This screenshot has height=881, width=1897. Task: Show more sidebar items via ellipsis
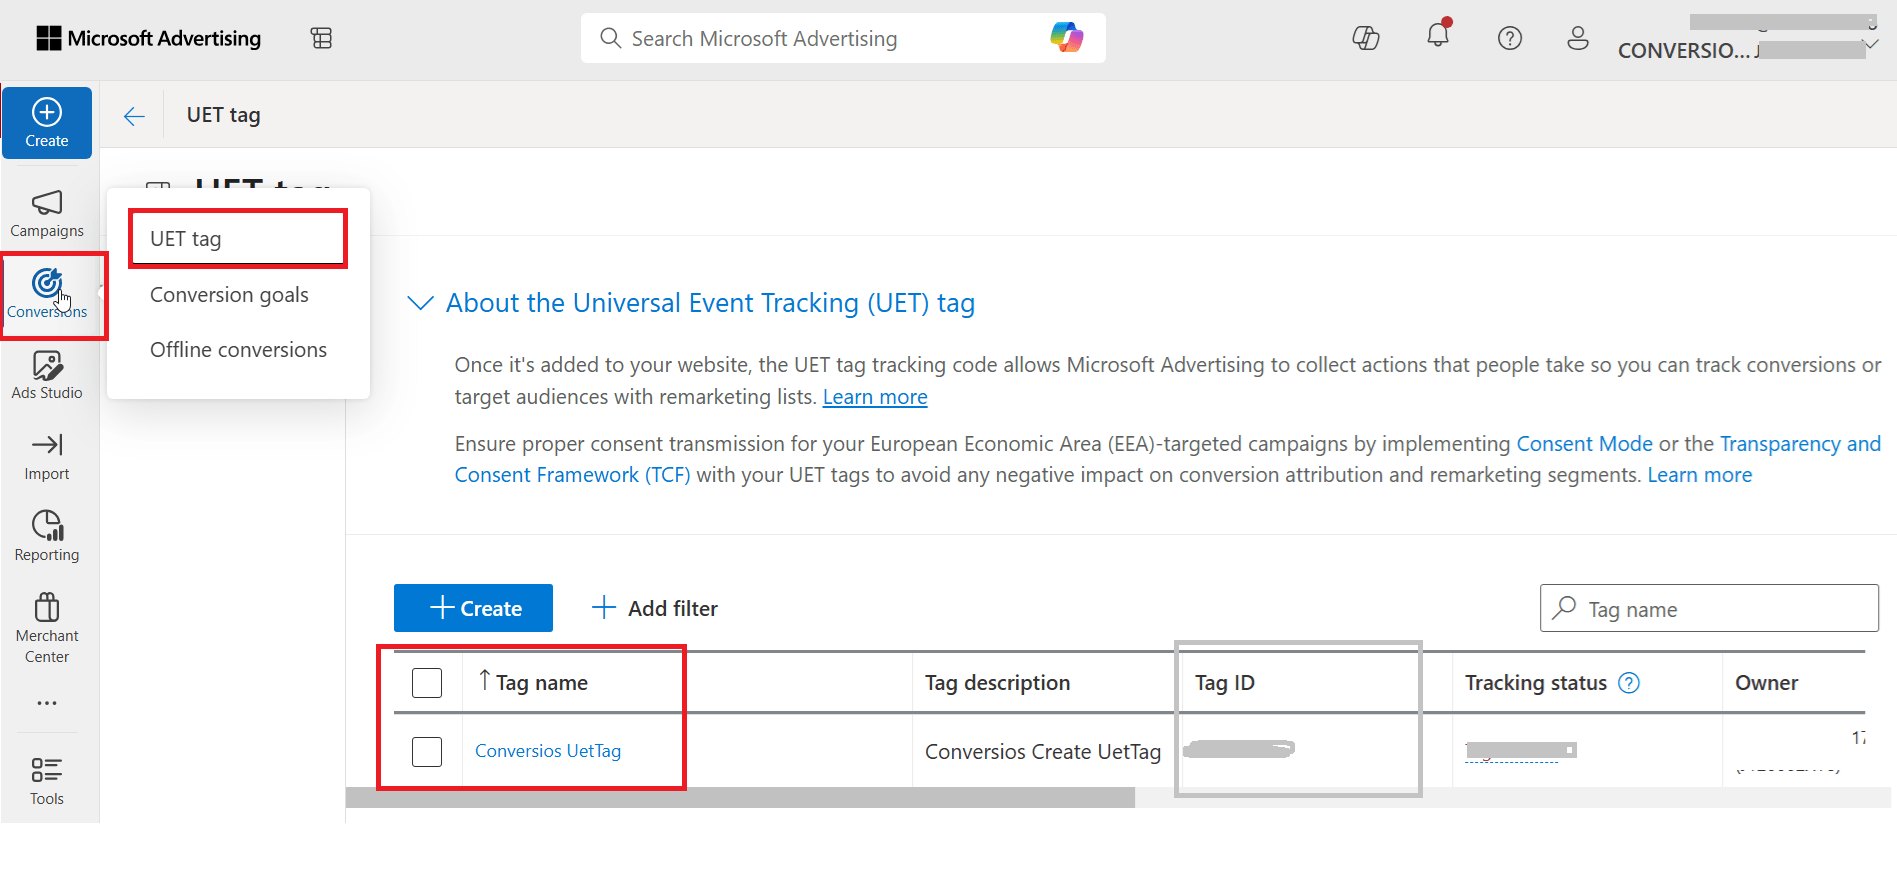pyautogui.click(x=47, y=703)
